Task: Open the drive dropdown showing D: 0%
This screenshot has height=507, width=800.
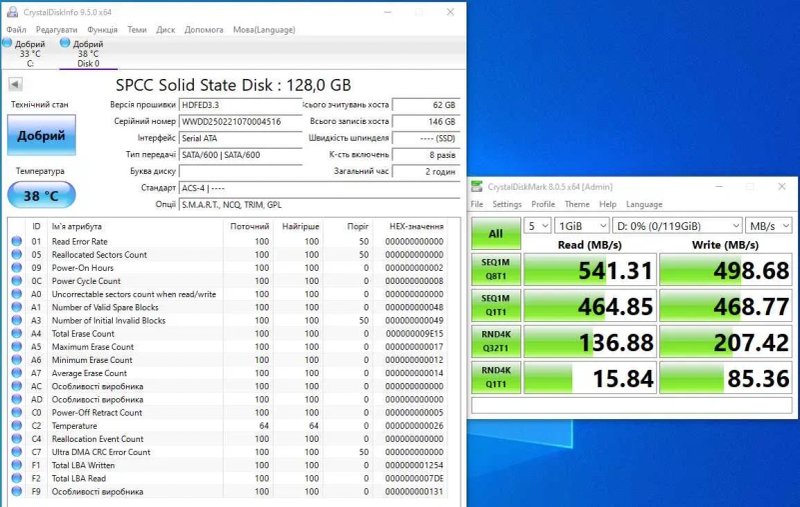Action: coord(677,226)
